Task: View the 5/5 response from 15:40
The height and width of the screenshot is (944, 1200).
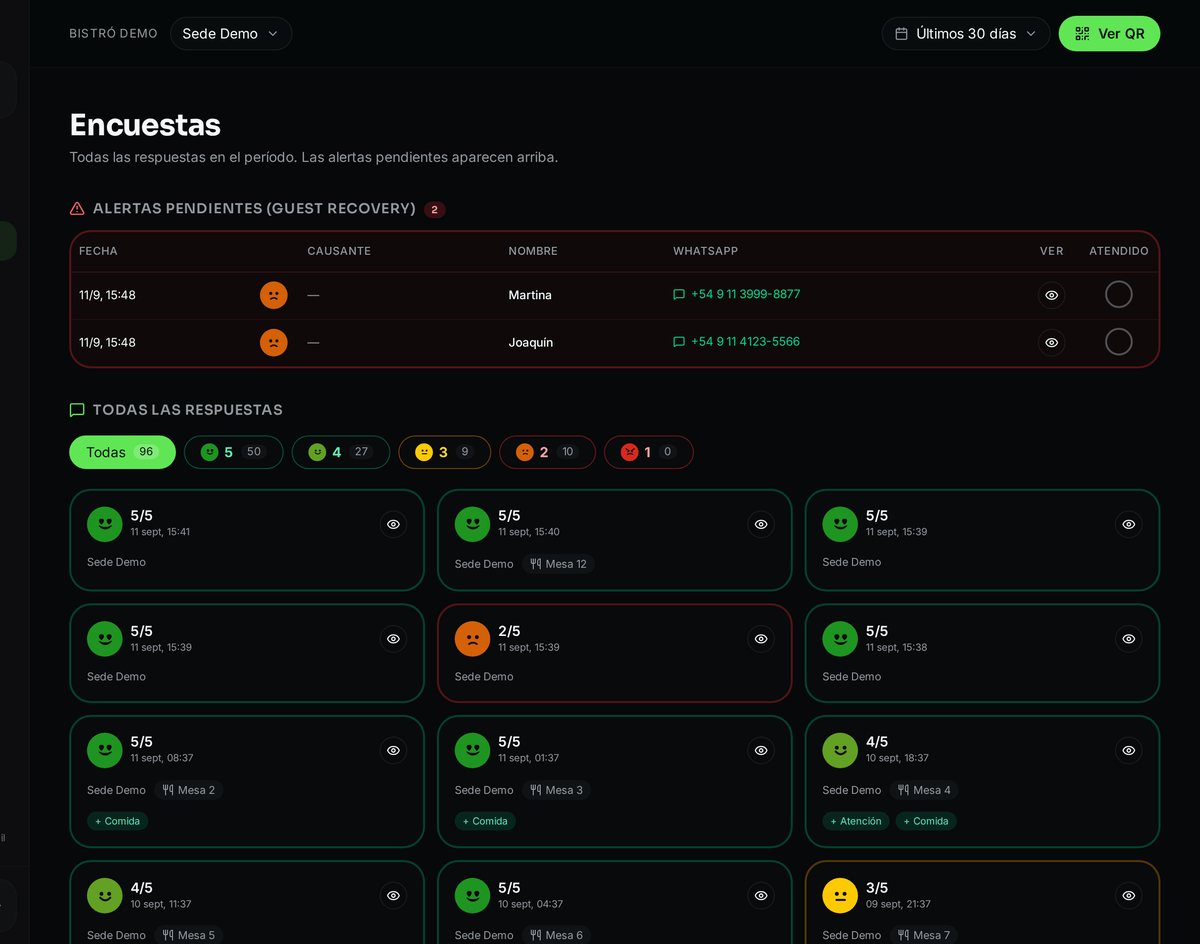Action: [x=761, y=524]
